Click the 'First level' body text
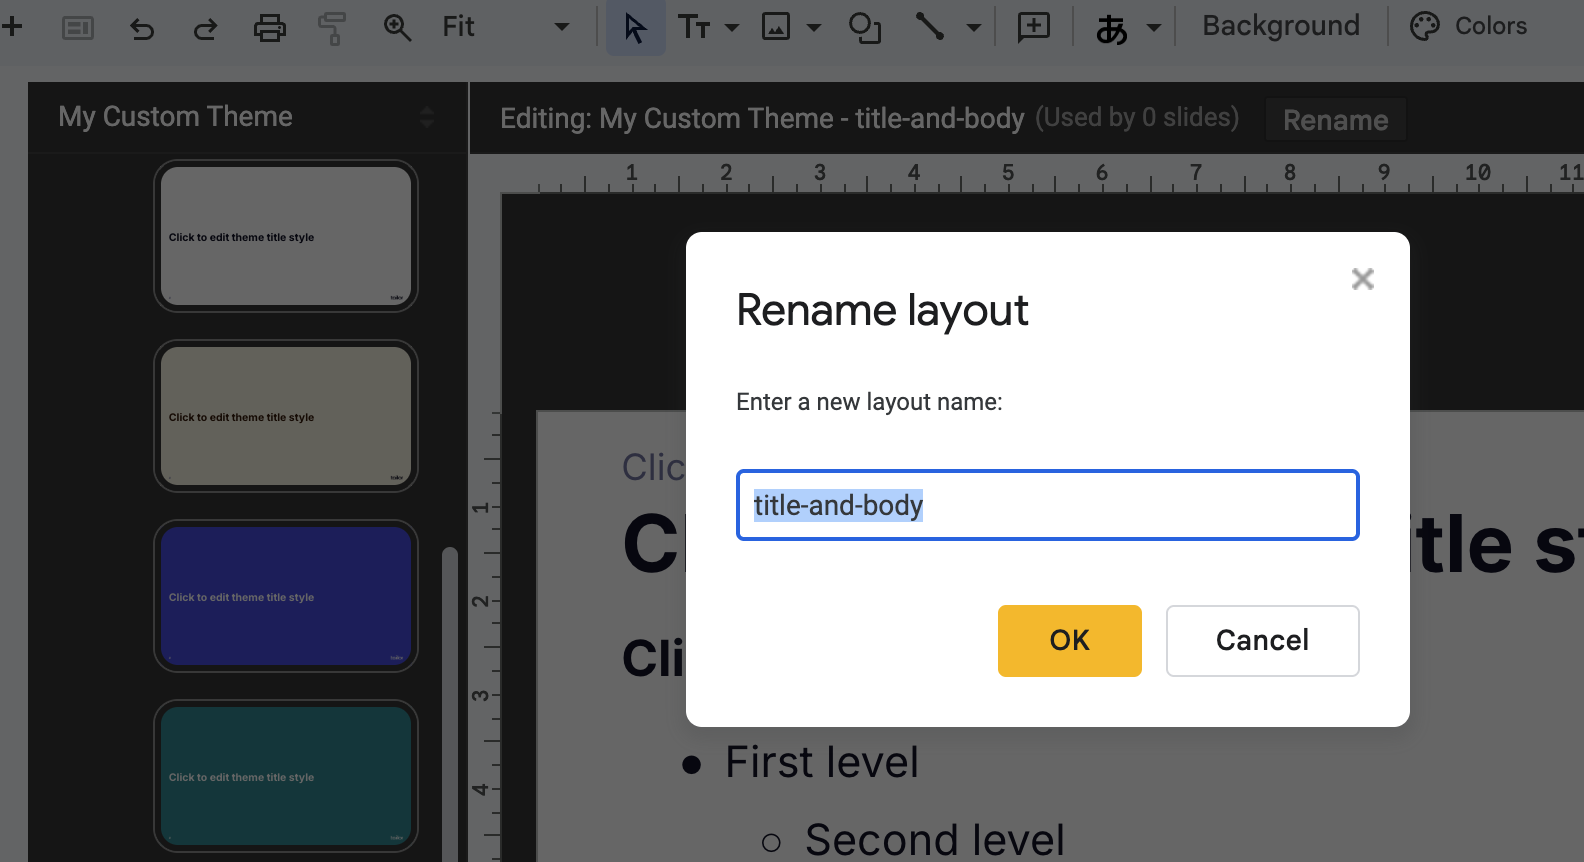Viewport: 1584px width, 862px height. tap(821, 763)
